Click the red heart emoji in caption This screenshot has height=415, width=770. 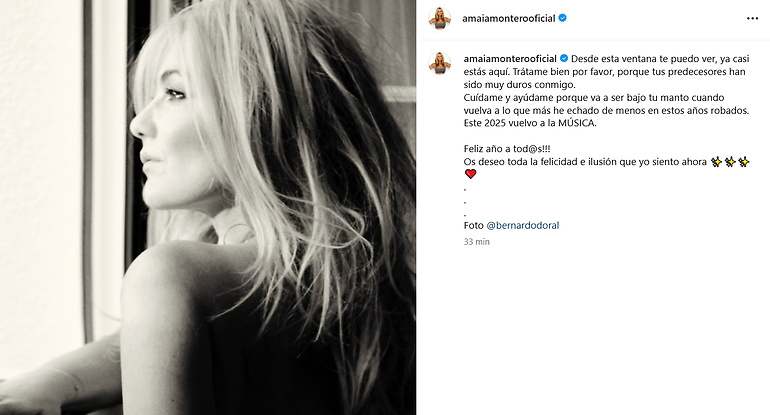[470, 174]
